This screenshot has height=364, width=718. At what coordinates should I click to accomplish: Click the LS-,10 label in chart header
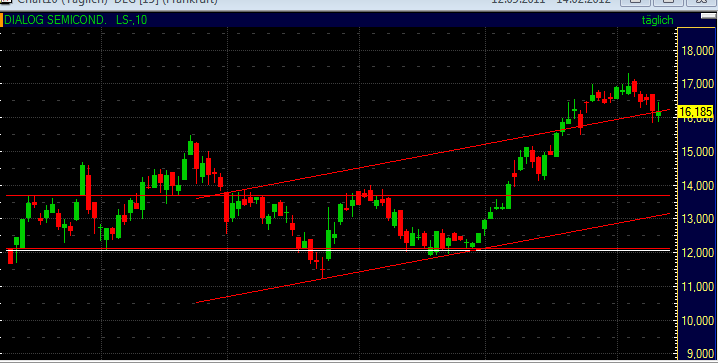[132, 20]
